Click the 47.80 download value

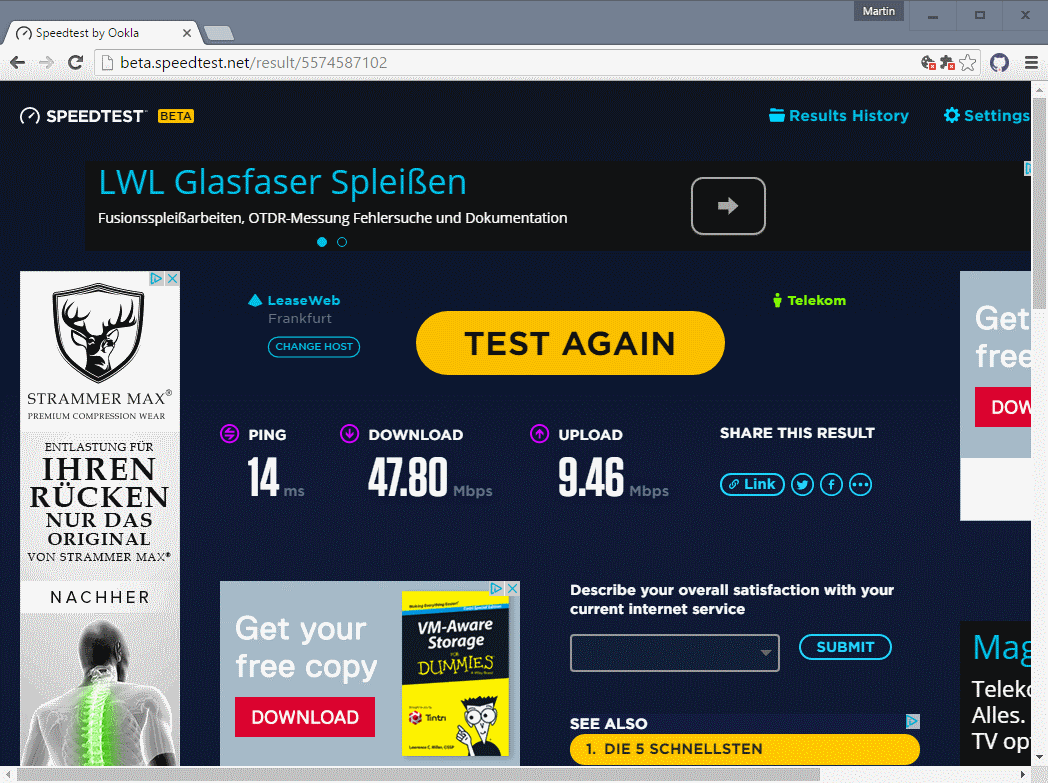[x=408, y=477]
